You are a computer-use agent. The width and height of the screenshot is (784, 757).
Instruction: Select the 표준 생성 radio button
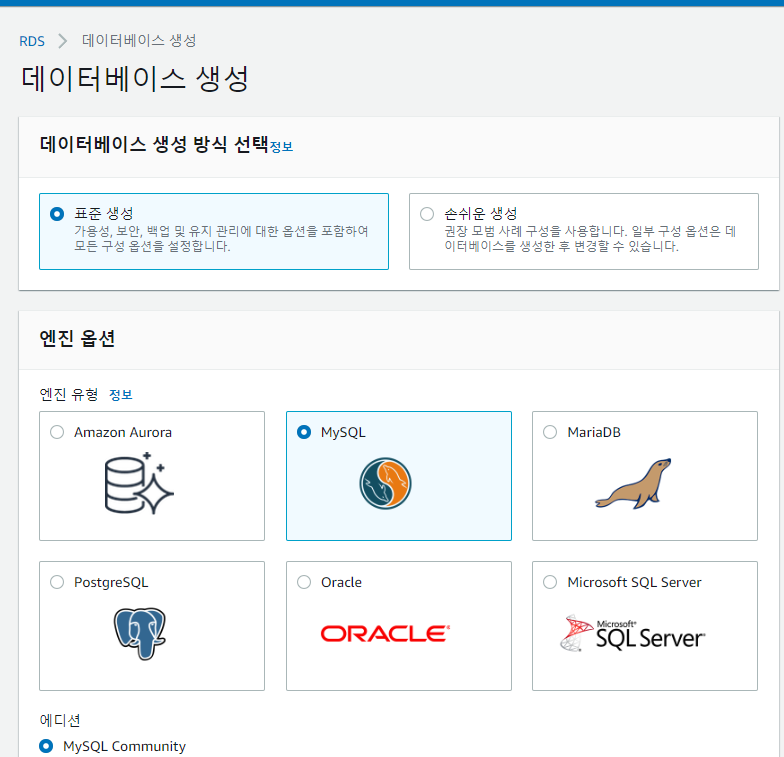(x=57, y=214)
